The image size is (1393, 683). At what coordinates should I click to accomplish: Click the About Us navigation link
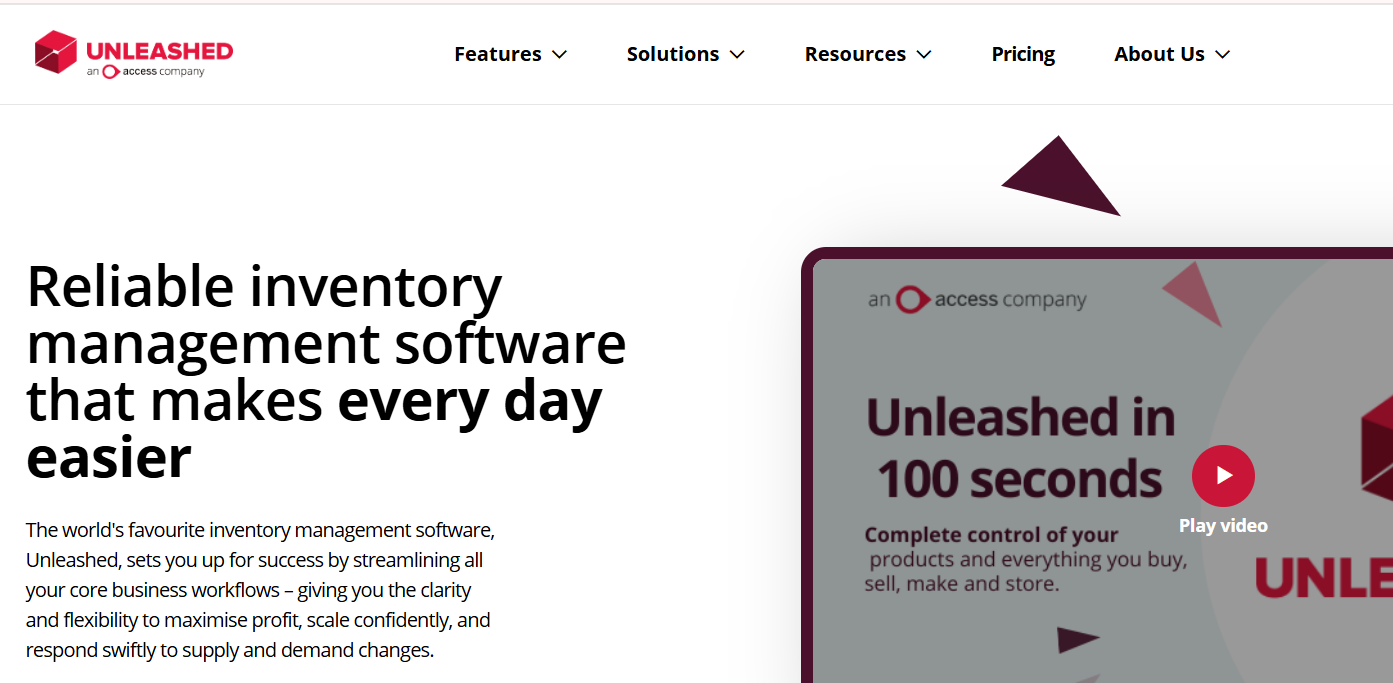pyautogui.click(x=1159, y=54)
